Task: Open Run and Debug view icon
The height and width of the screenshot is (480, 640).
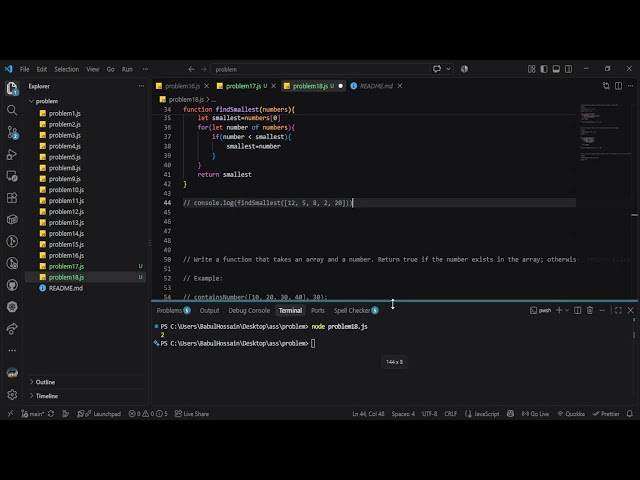Action: point(12,154)
